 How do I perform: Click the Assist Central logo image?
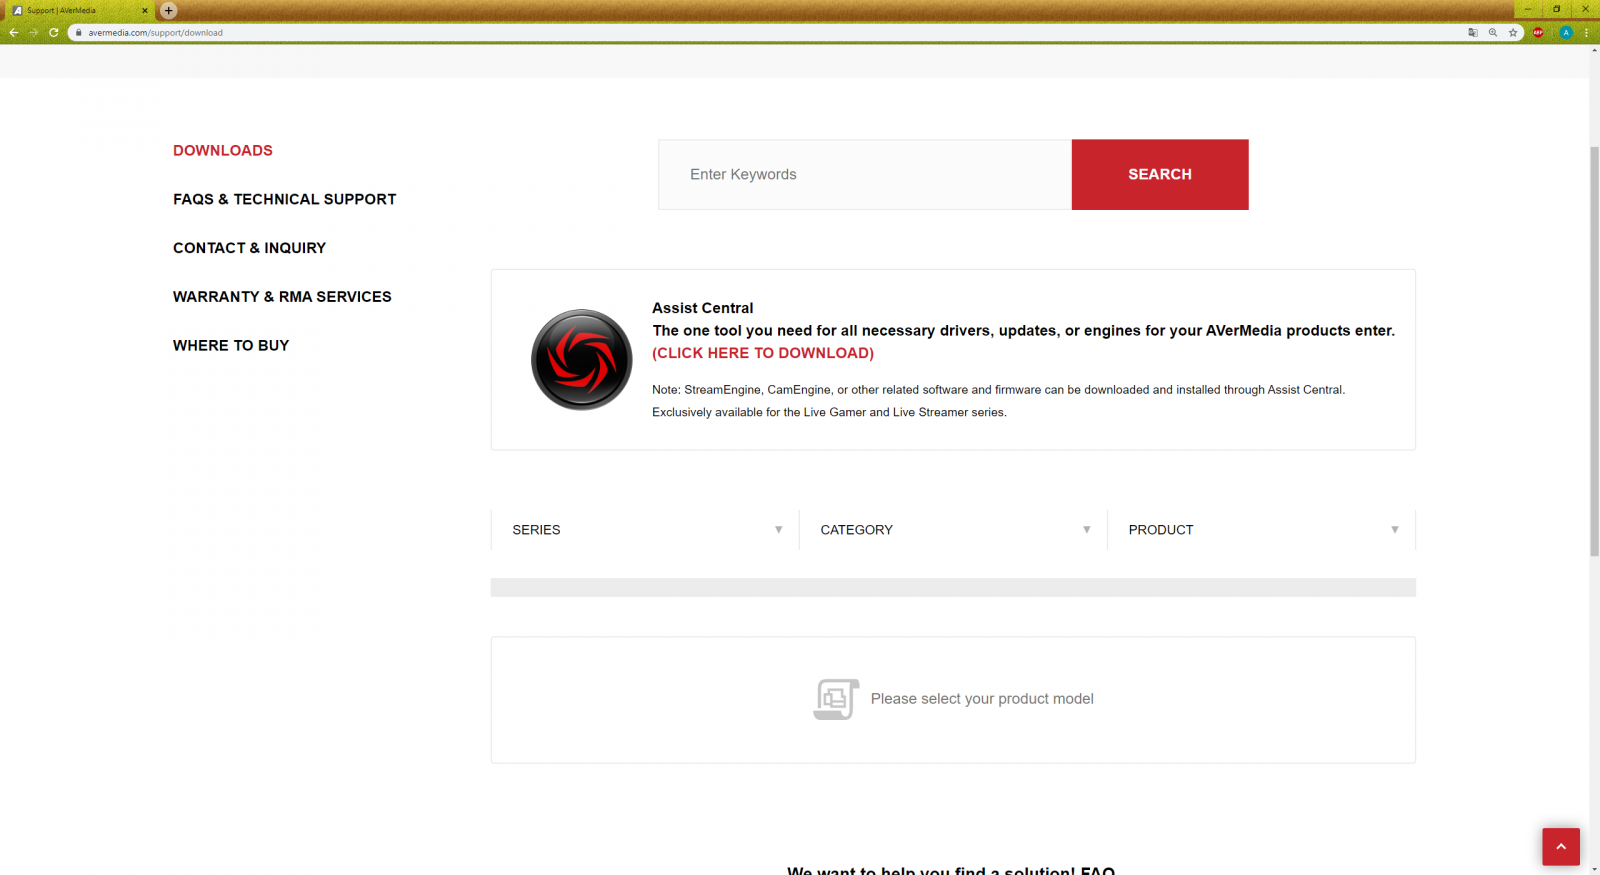tap(582, 359)
